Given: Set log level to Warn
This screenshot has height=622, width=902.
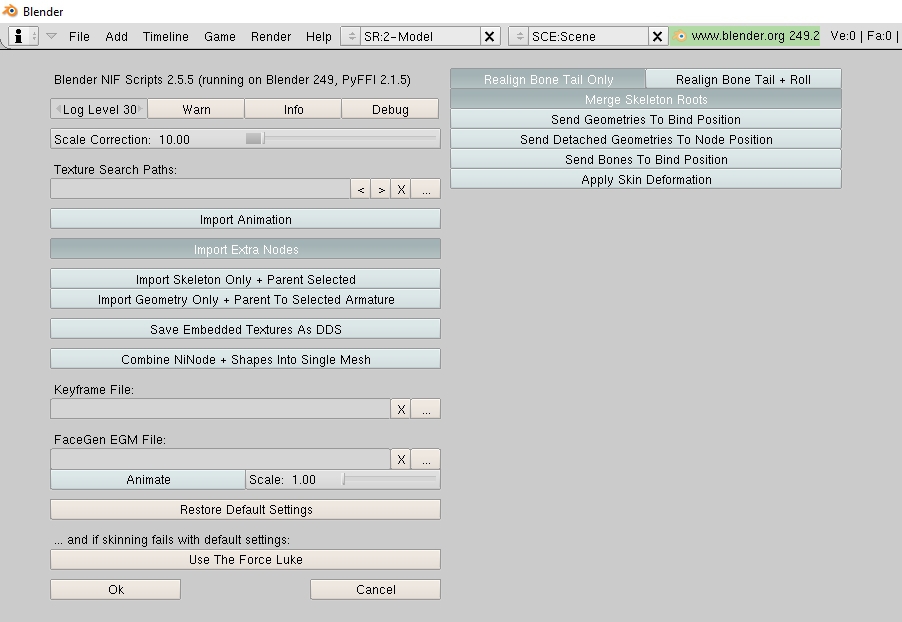Looking at the screenshot, I should tap(196, 109).
